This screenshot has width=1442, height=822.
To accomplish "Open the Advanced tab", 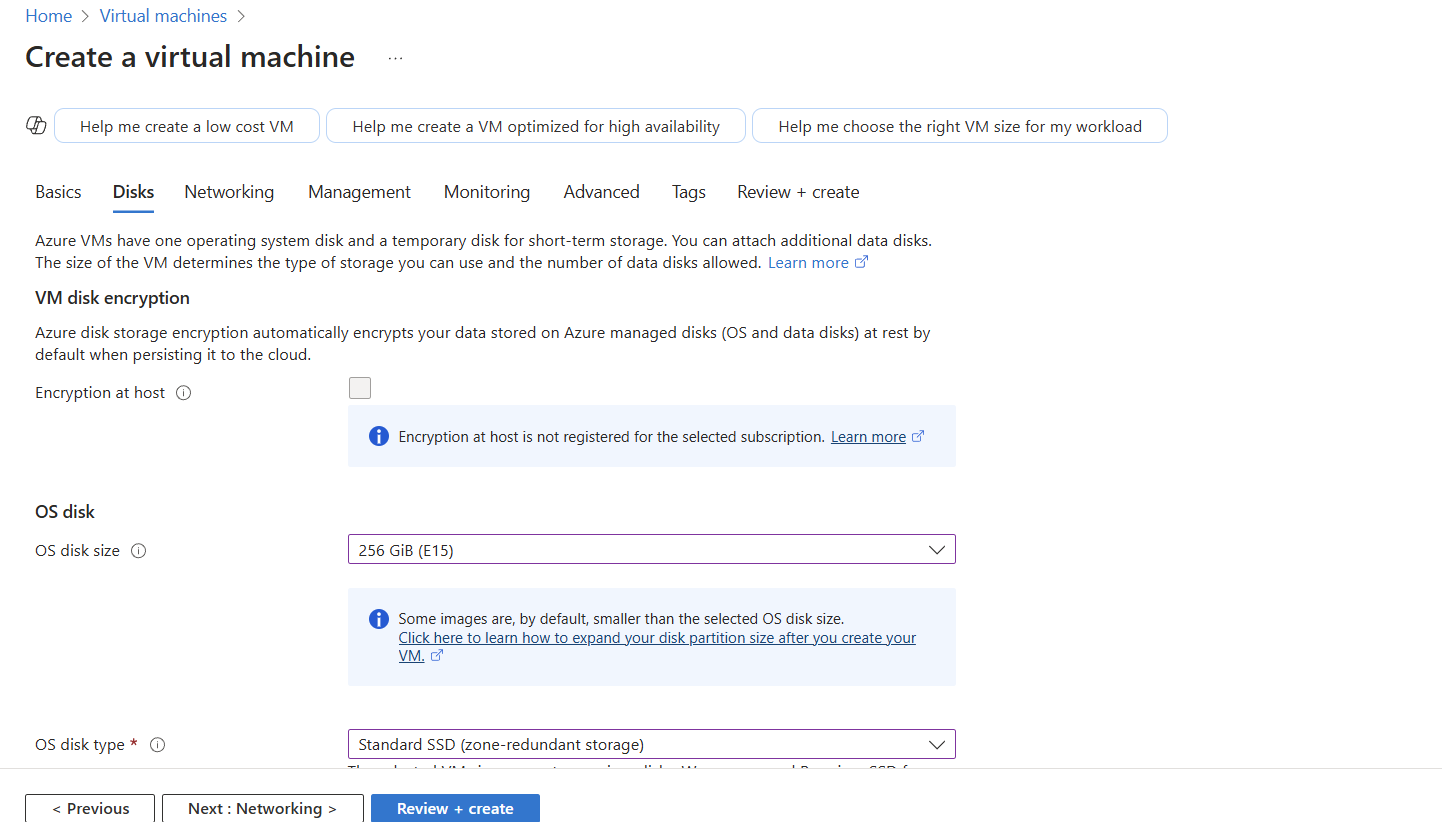I will pyautogui.click(x=601, y=192).
